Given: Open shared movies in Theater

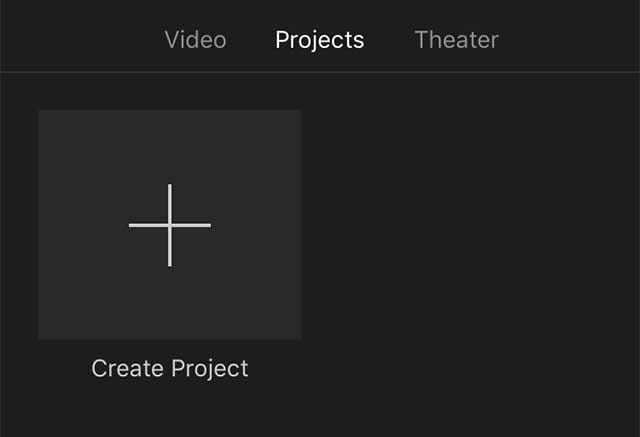Looking at the screenshot, I should [x=456, y=40].
